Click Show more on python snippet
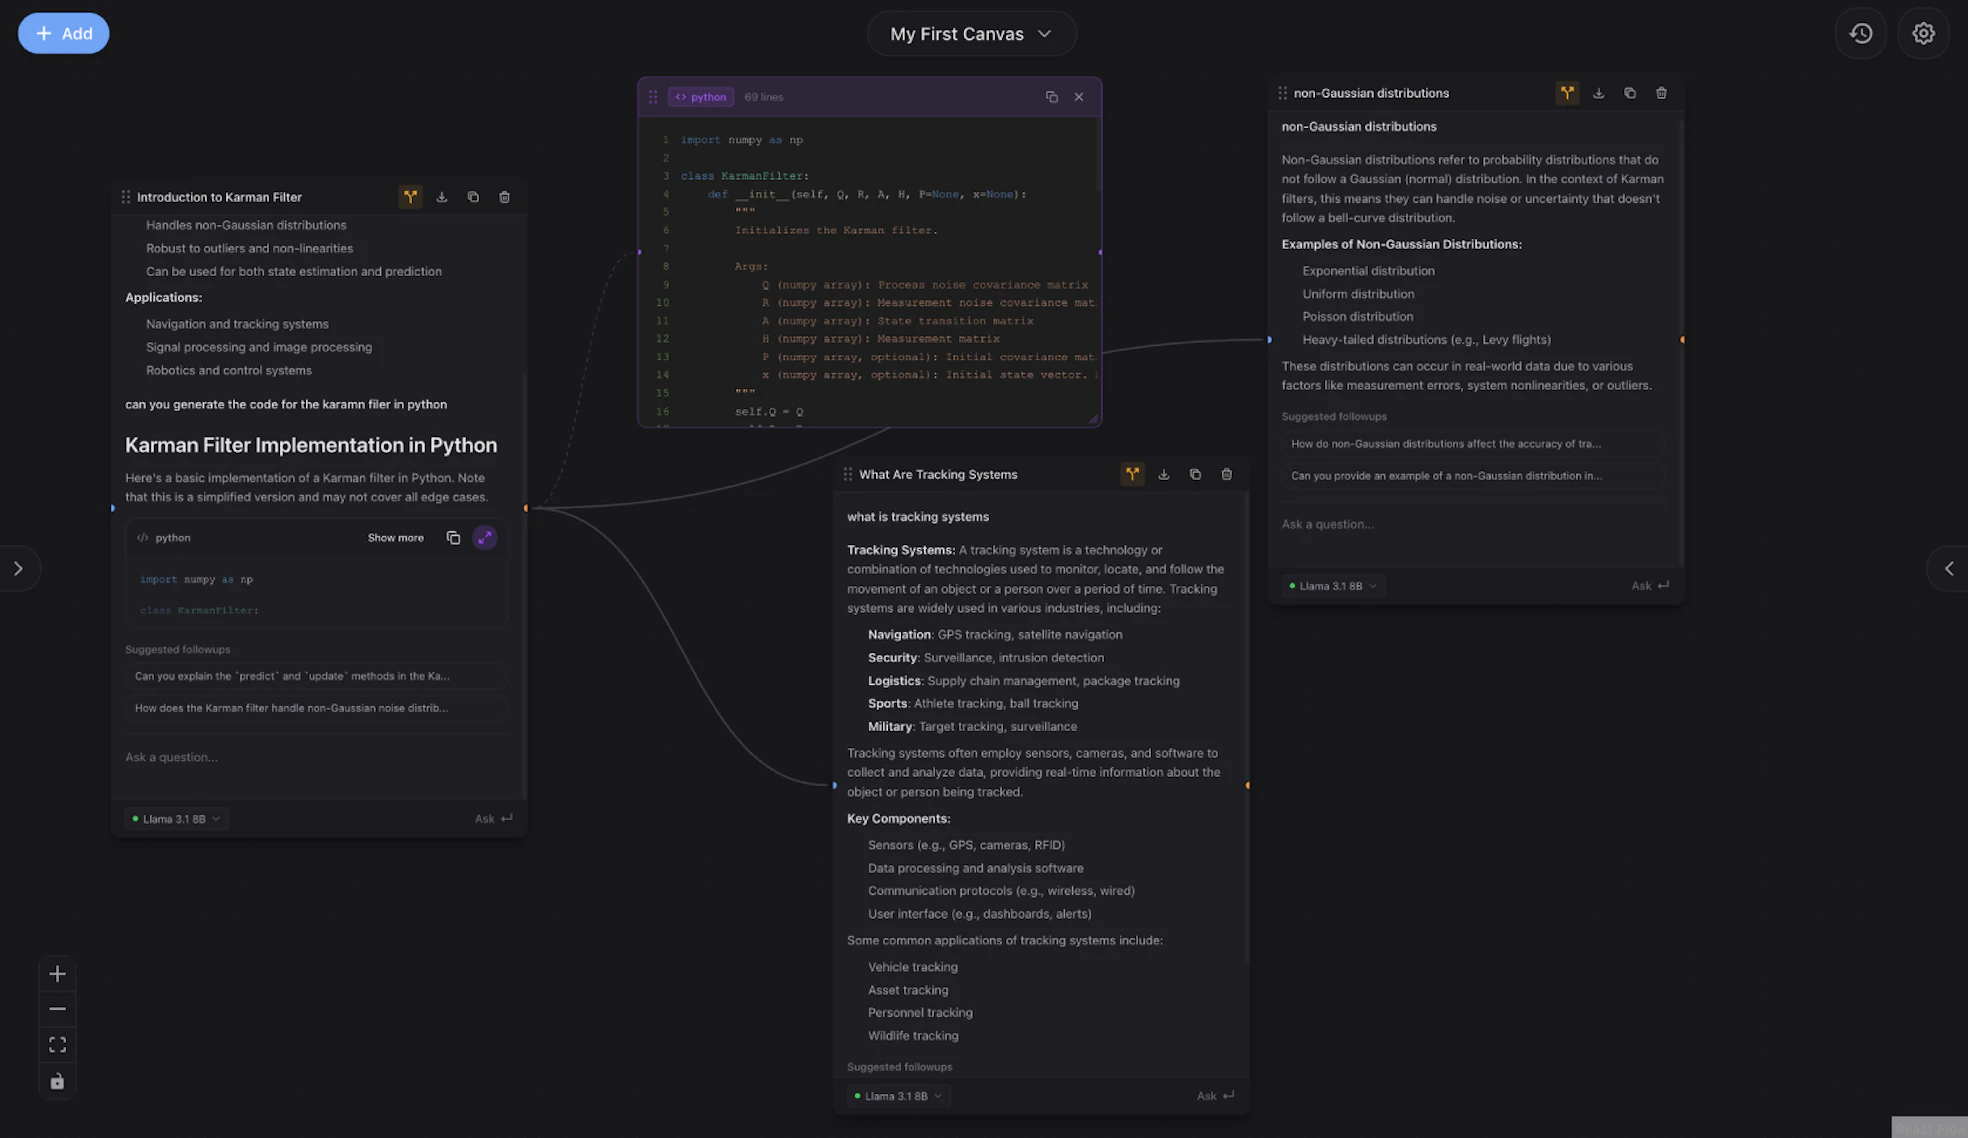Viewport: 1968px width, 1138px height. (x=395, y=538)
